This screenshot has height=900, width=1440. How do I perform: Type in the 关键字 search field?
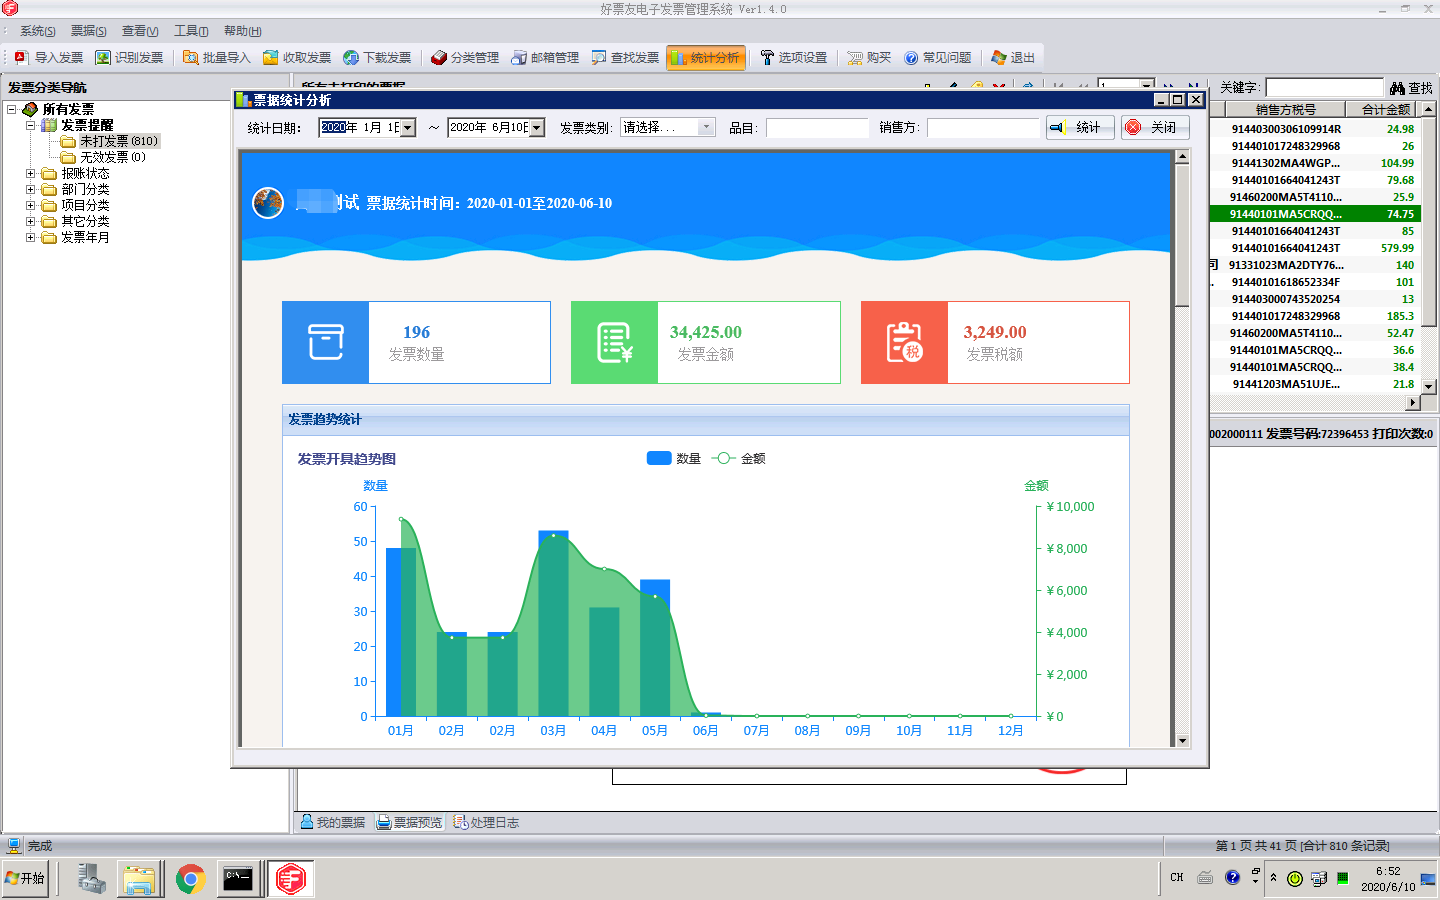[1324, 87]
